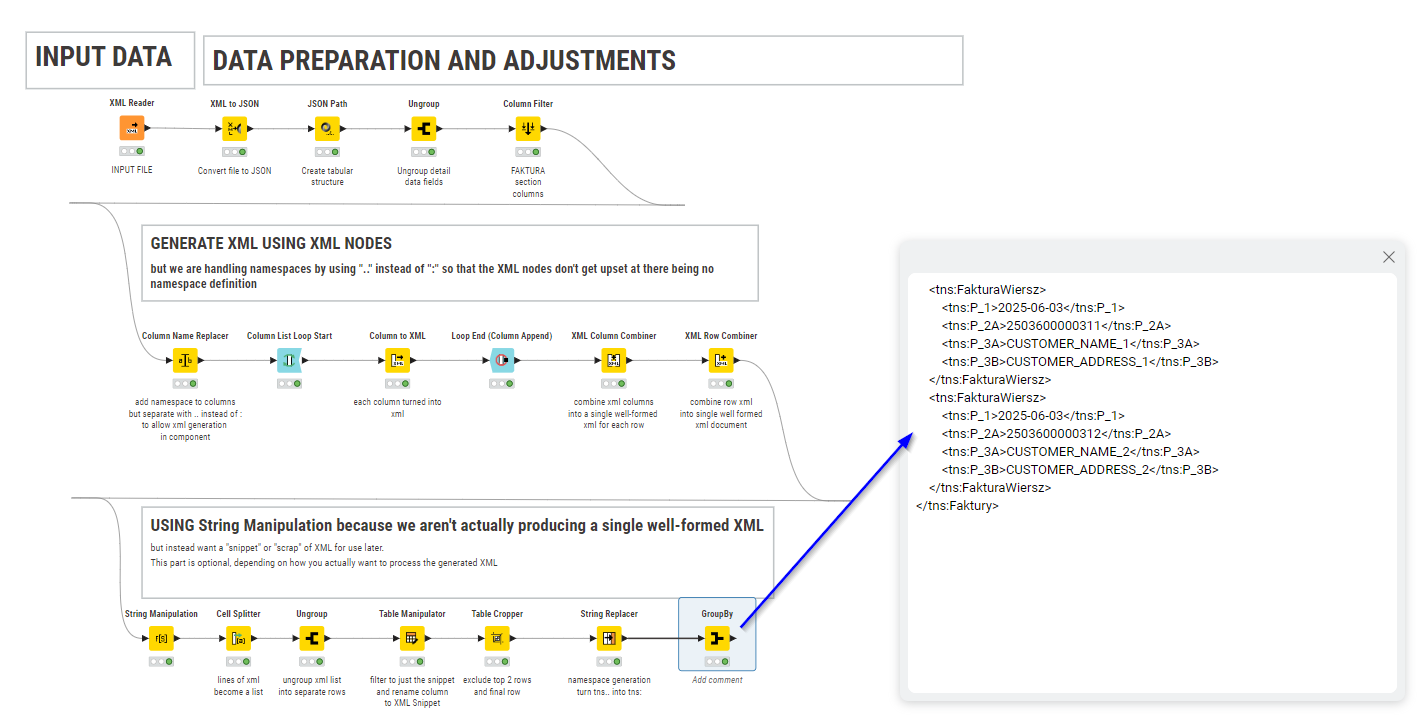1427x718 pixels.
Task: Close the XML output preview panel
Action: pyautogui.click(x=1388, y=257)
